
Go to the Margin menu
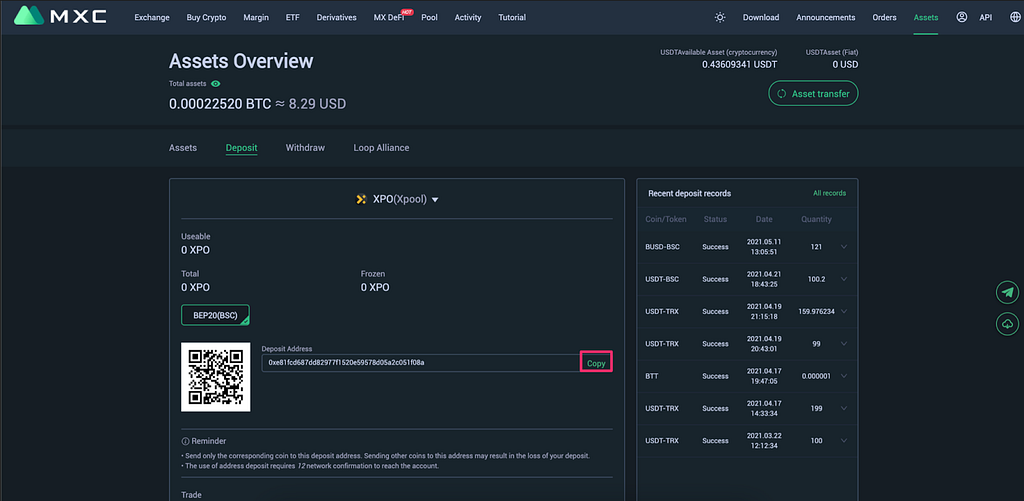tap(256, 18)
